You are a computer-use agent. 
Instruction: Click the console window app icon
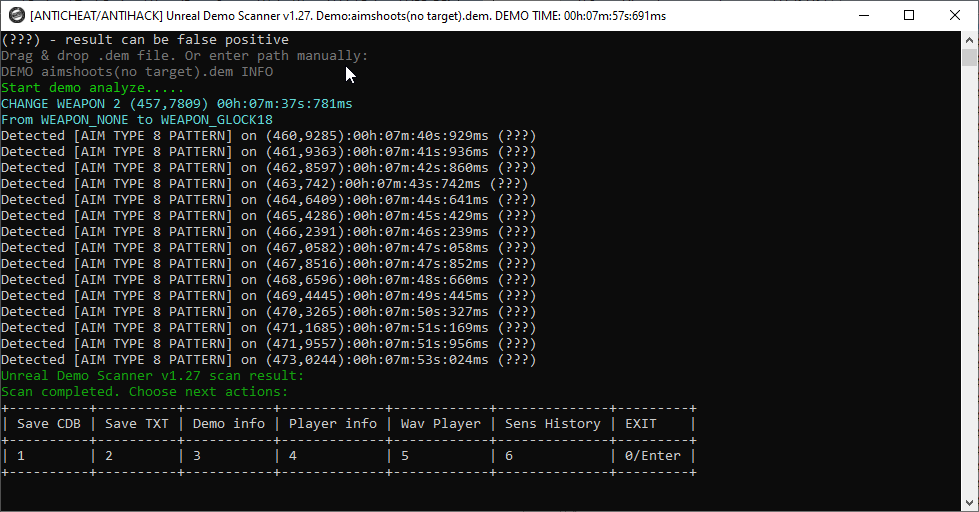coord(17,15)
